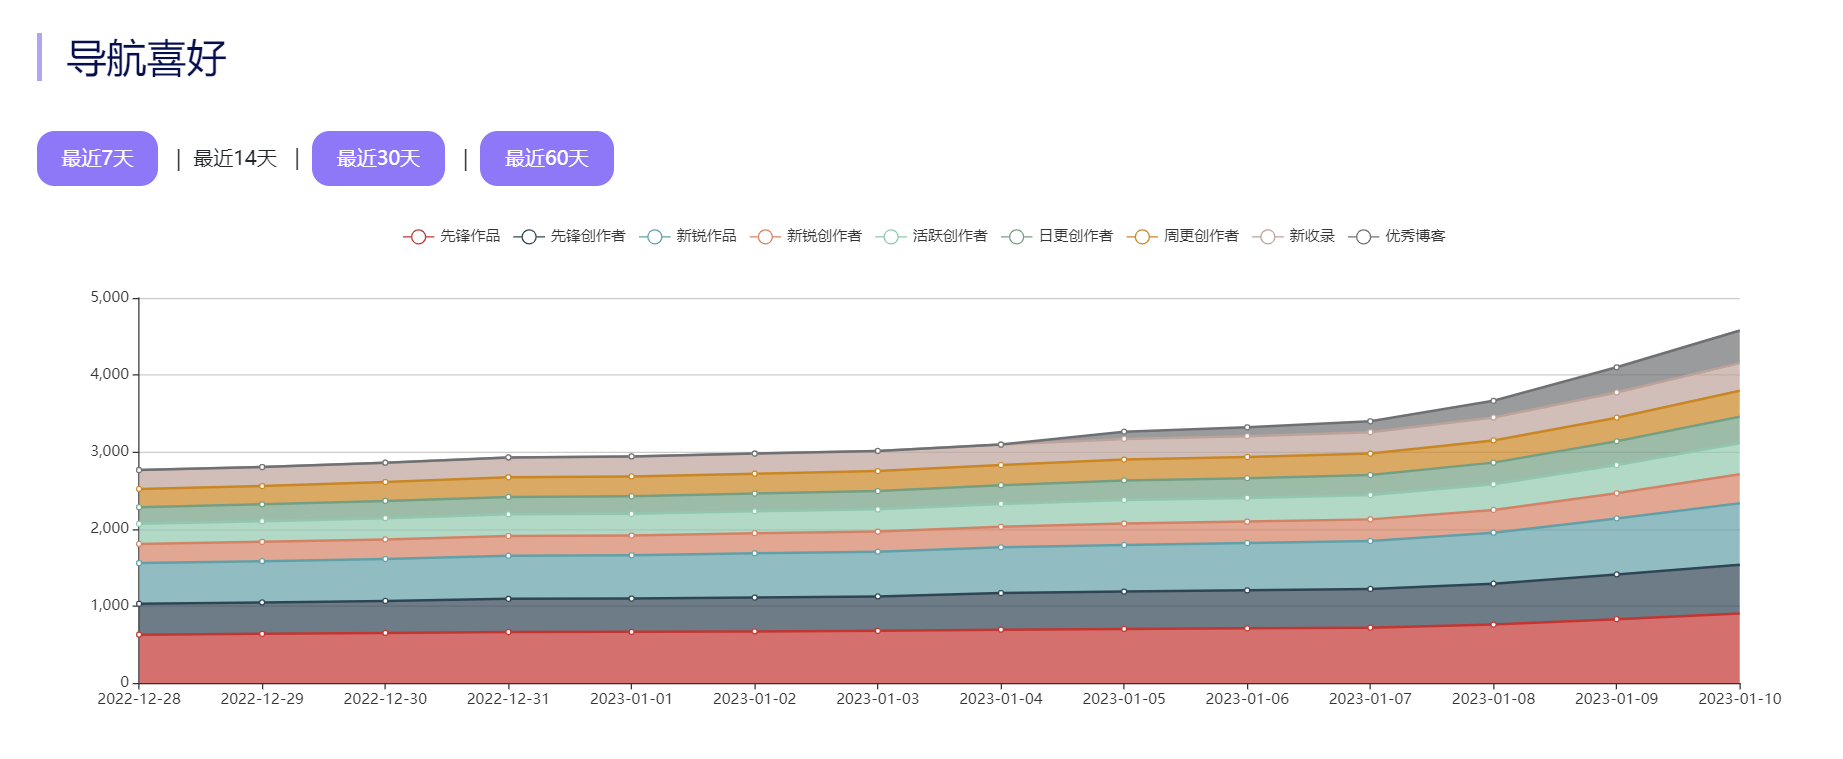
Task: Click the 2023-01-01 x-axis date label
Action: click(631, 699)
